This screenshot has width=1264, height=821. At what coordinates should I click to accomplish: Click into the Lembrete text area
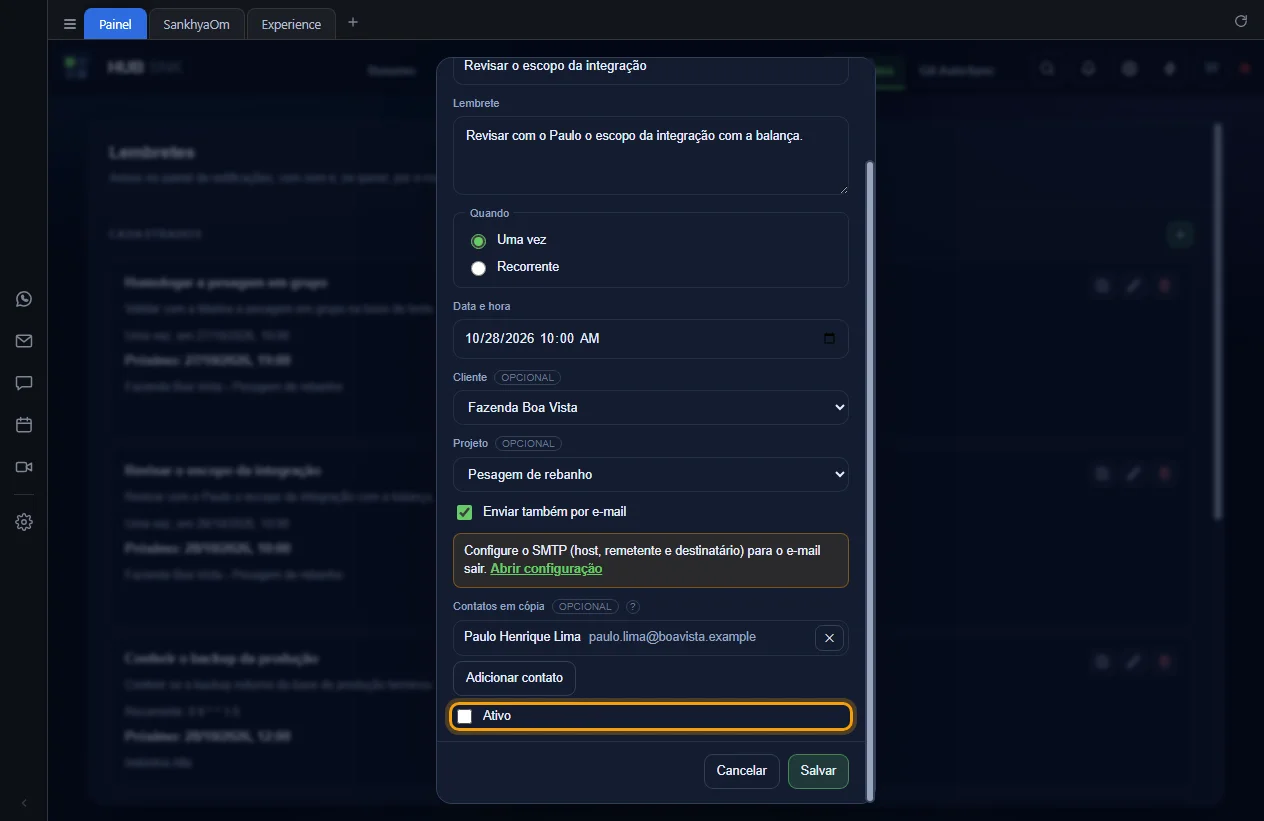pyautogui.click(x=651, y=155)
